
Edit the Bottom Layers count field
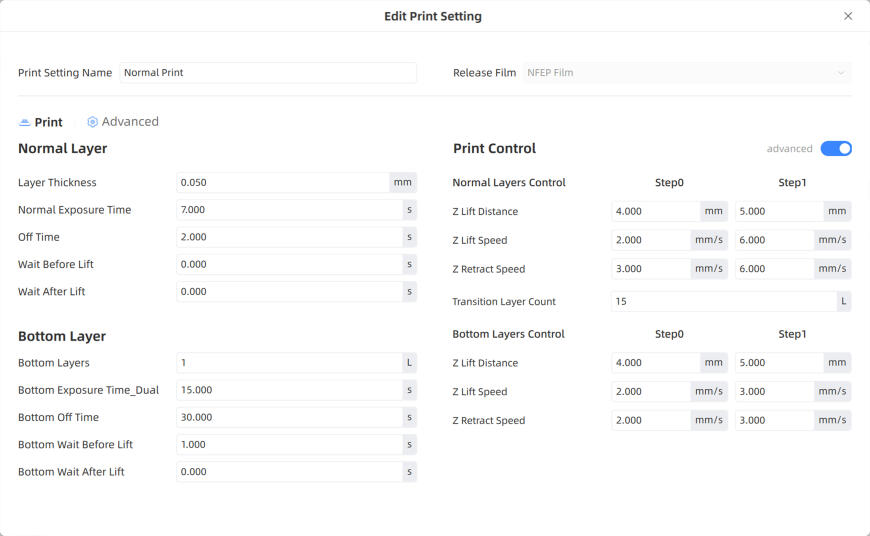(290, 363)
